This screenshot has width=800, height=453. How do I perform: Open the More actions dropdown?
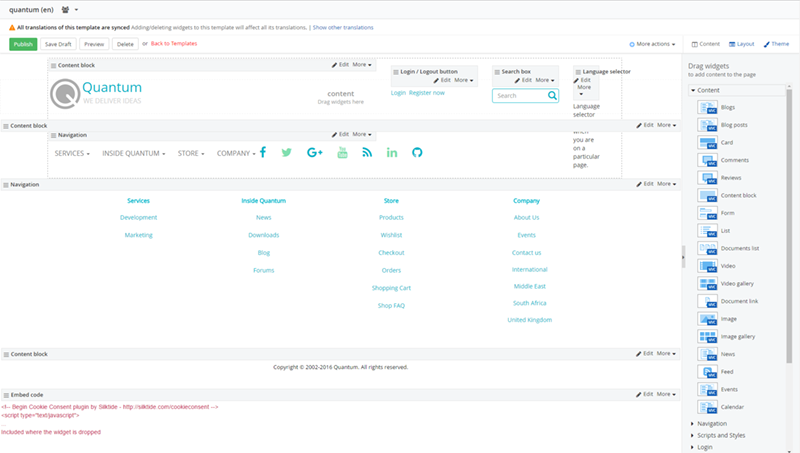(653, 44)
